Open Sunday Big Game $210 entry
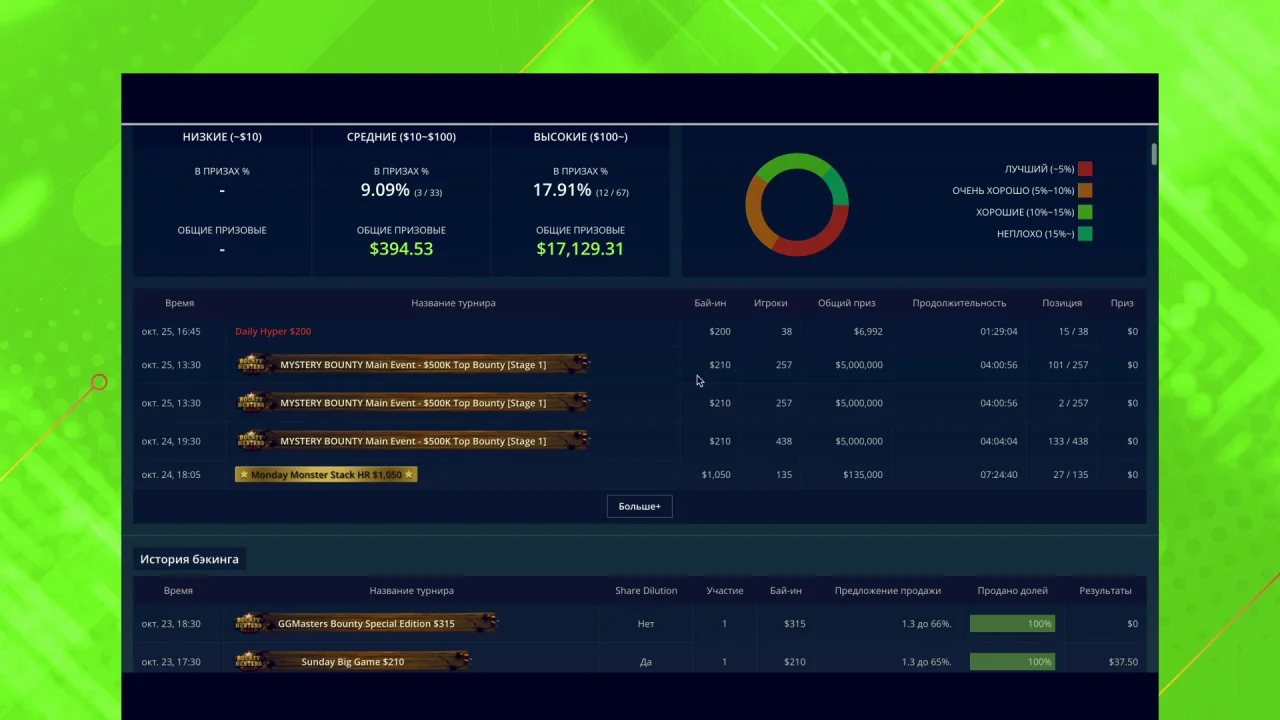The height and width of the screenshot is (720, 1280). pyautogui.click(x=353, y=661)
